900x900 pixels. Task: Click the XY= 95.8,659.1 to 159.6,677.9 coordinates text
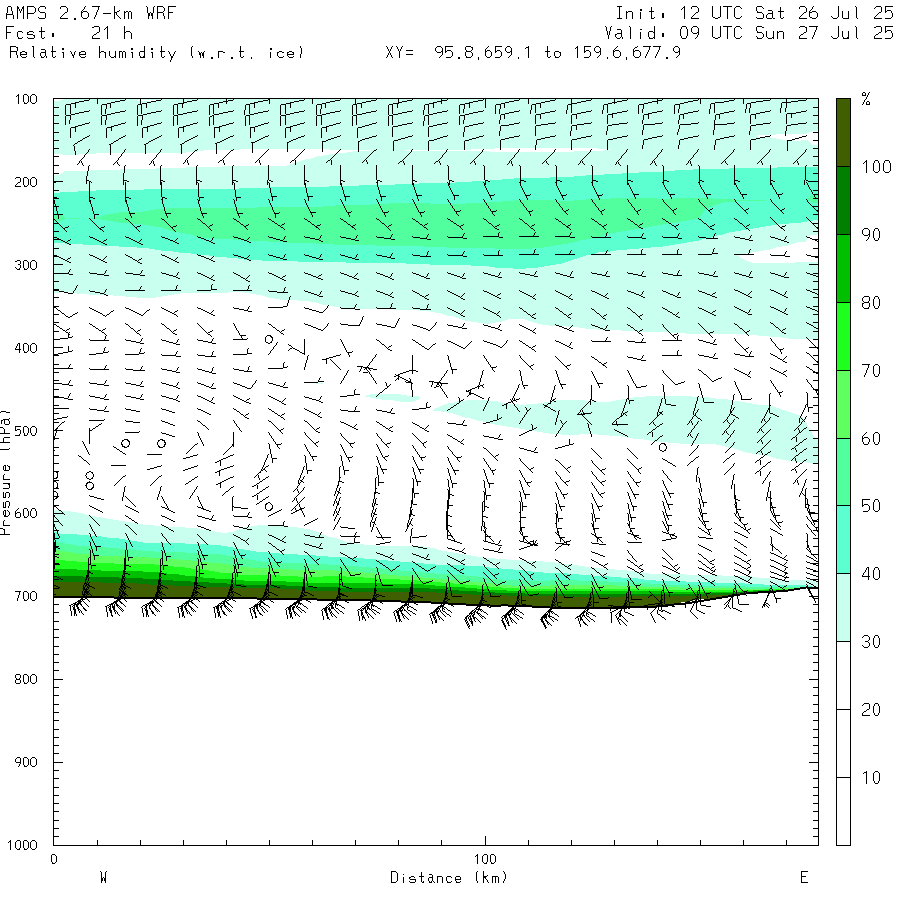[533, 53]
